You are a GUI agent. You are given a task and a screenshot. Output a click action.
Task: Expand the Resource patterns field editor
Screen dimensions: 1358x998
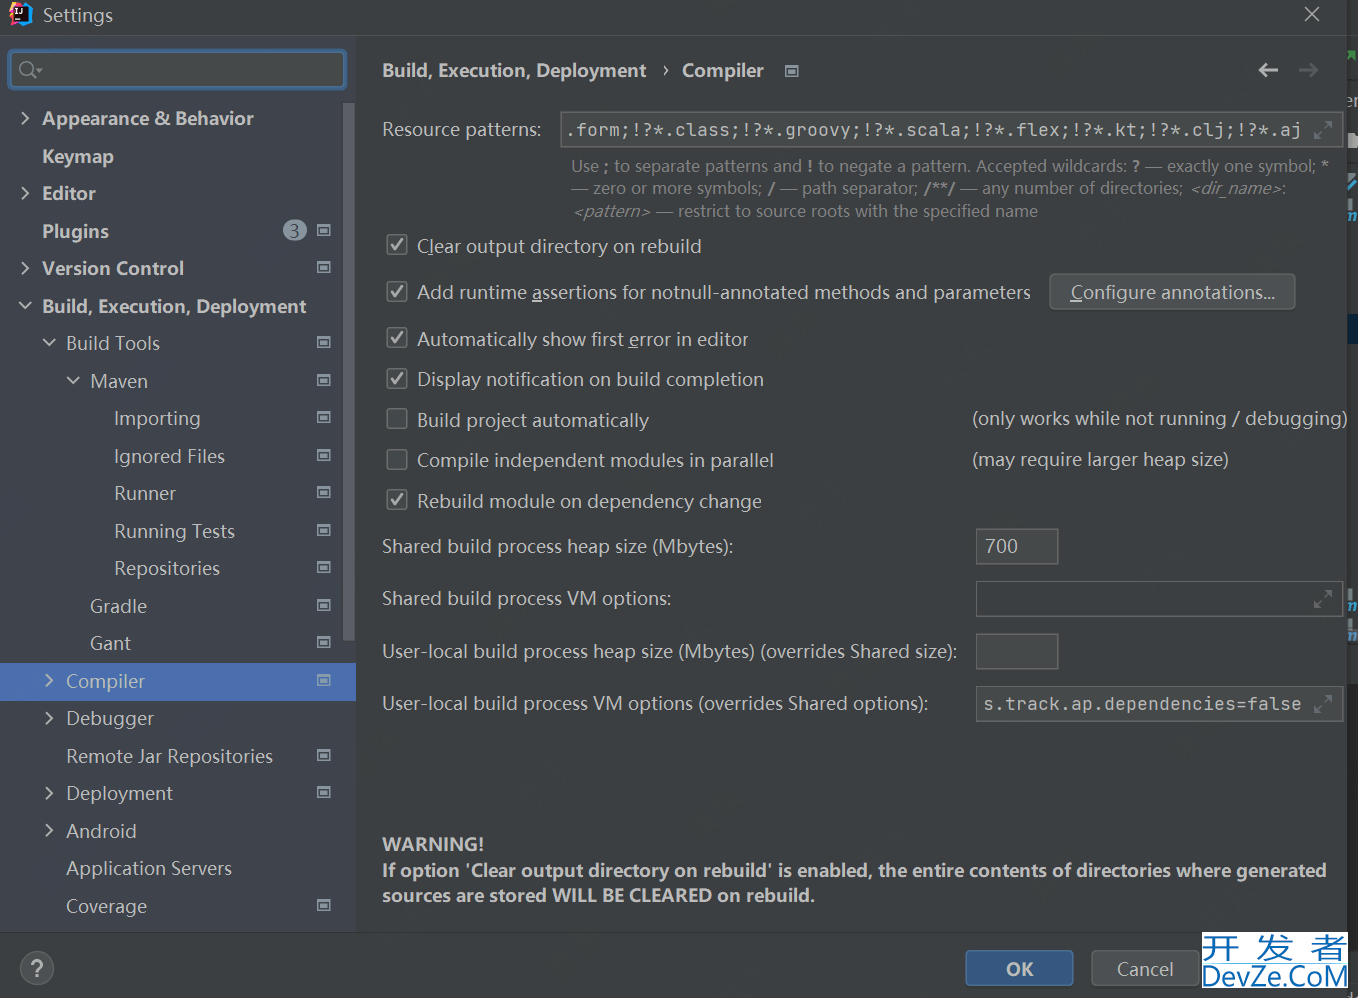coord(1322,130)
